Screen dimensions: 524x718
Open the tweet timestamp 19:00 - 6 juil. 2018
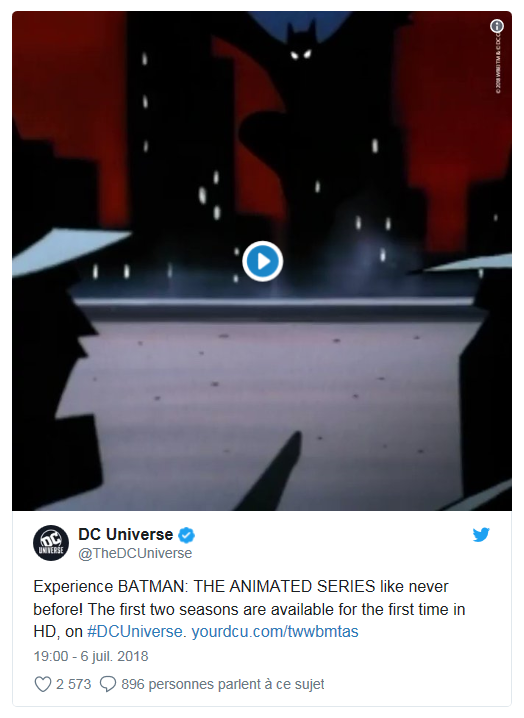tap(91, 656)
